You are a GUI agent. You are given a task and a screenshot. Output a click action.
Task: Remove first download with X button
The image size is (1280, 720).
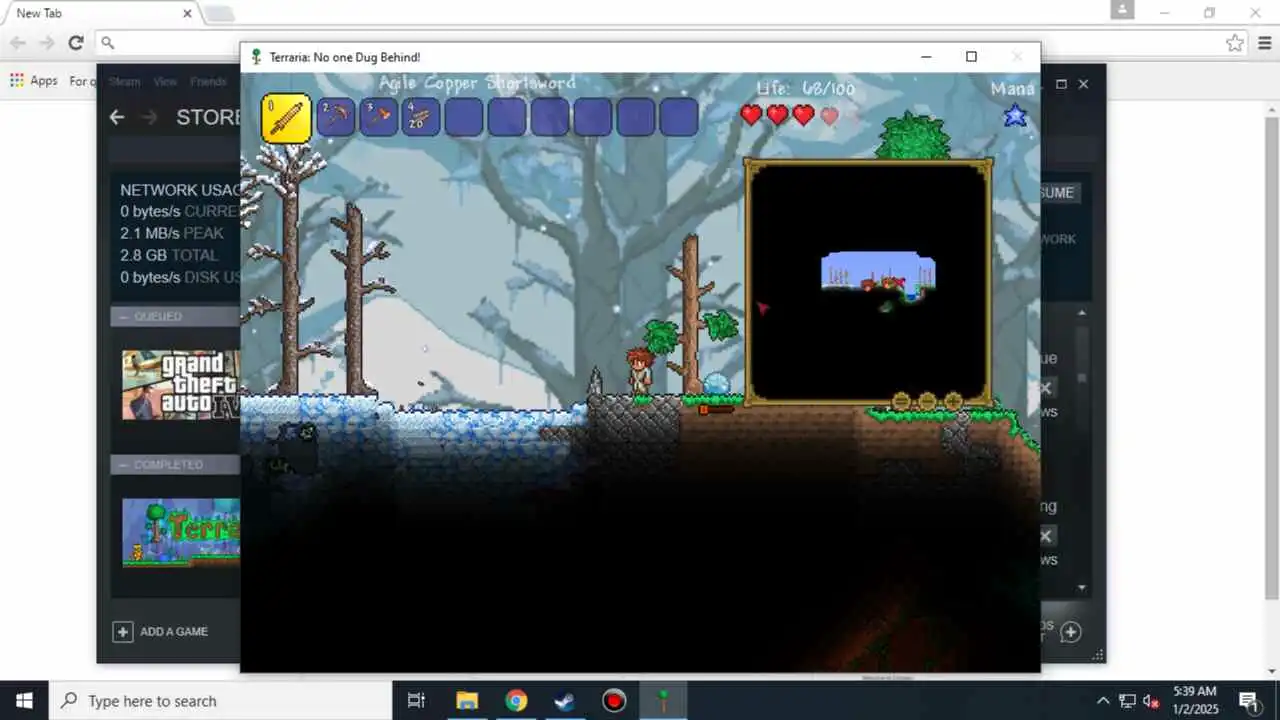pyautogui.click(x=1045, y=388)
